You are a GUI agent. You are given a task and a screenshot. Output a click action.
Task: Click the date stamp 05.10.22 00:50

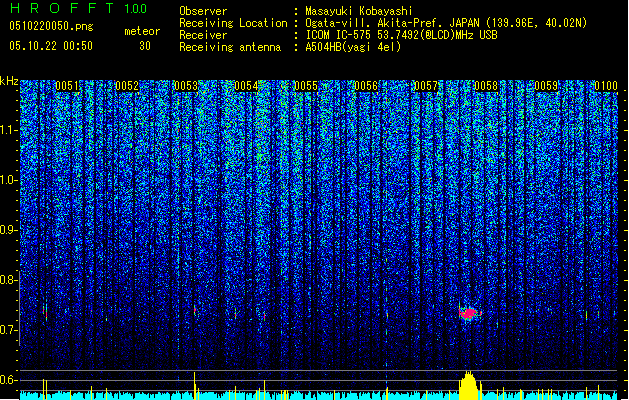(51, 46)
